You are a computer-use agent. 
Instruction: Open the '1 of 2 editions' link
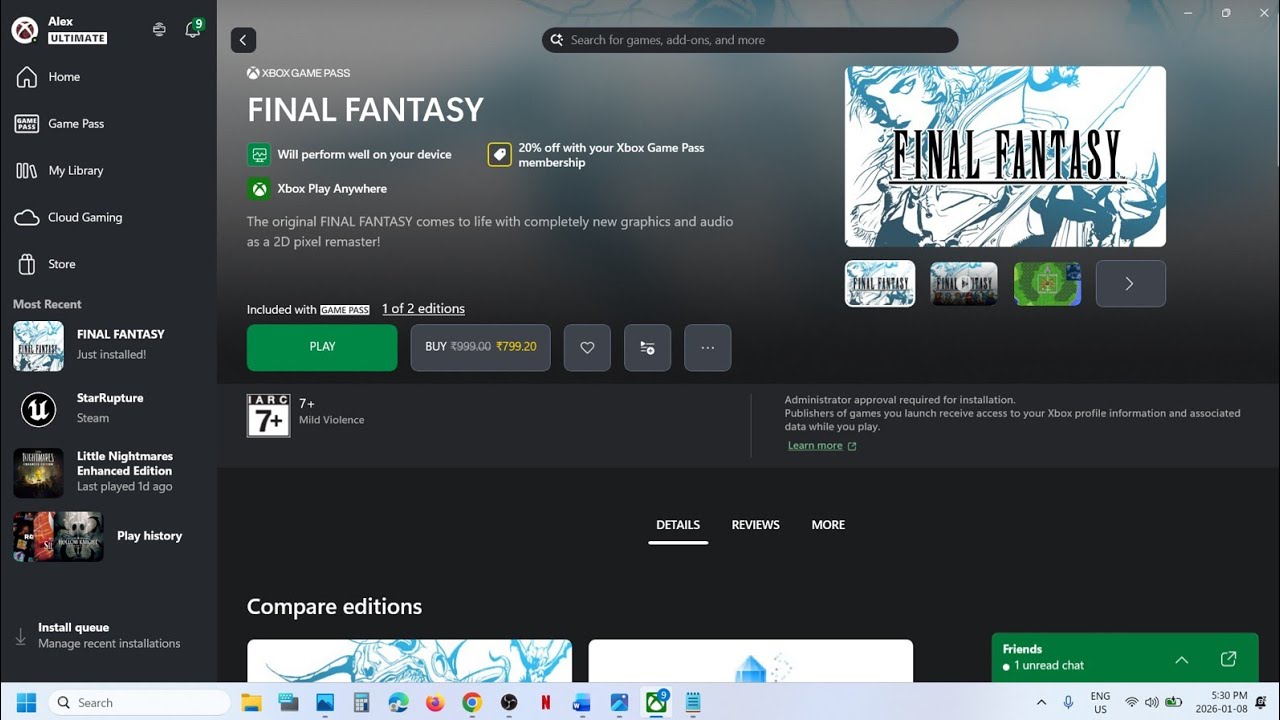tap(423, 309)
